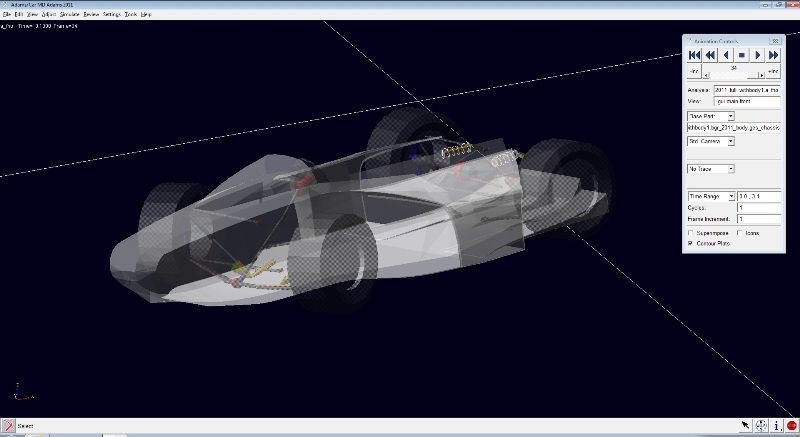
Task: Open the Simulate menu
Action: [69, 15]
